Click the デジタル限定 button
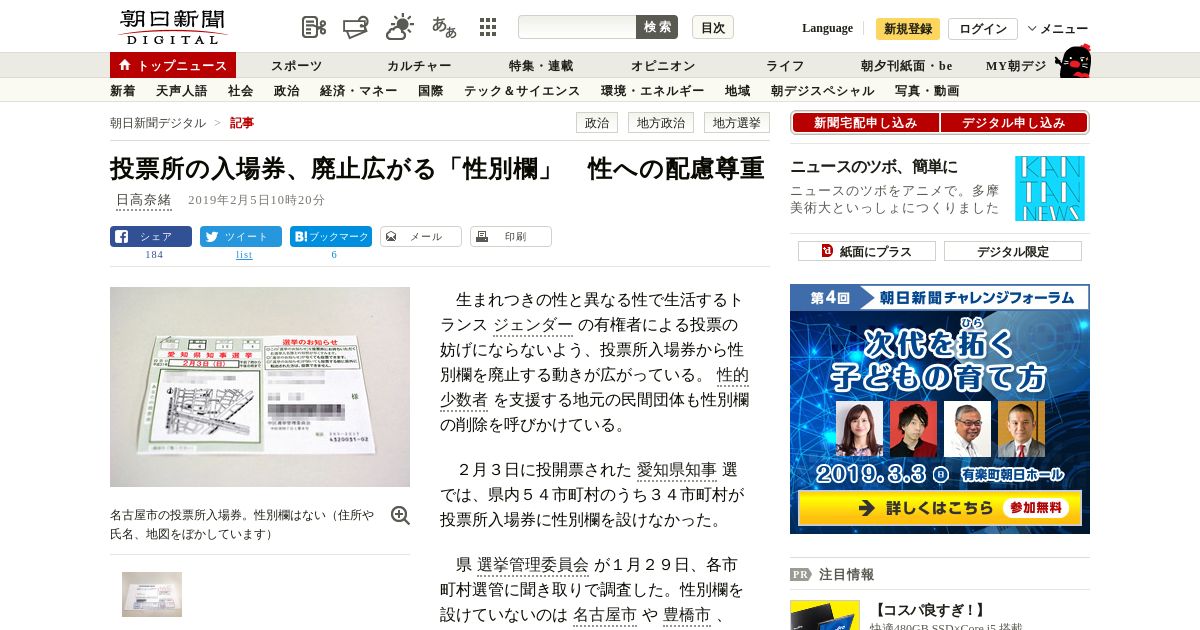Viewport: 1200px width, 630px height. [x=1013, y=251]
